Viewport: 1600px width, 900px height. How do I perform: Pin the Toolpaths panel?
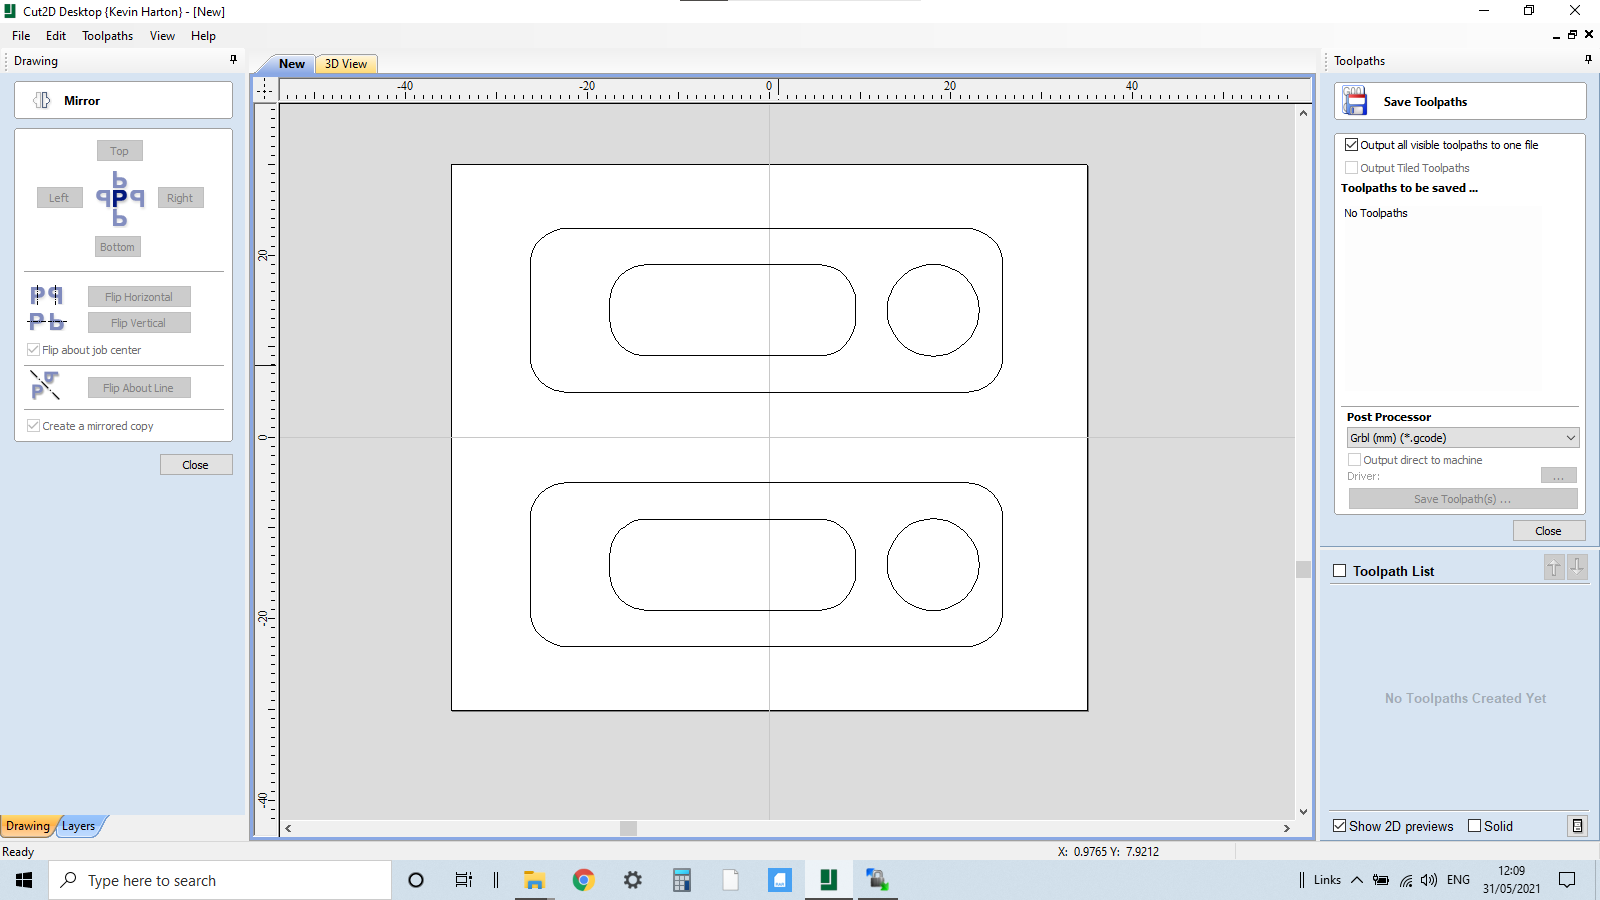pos(1586,58)
